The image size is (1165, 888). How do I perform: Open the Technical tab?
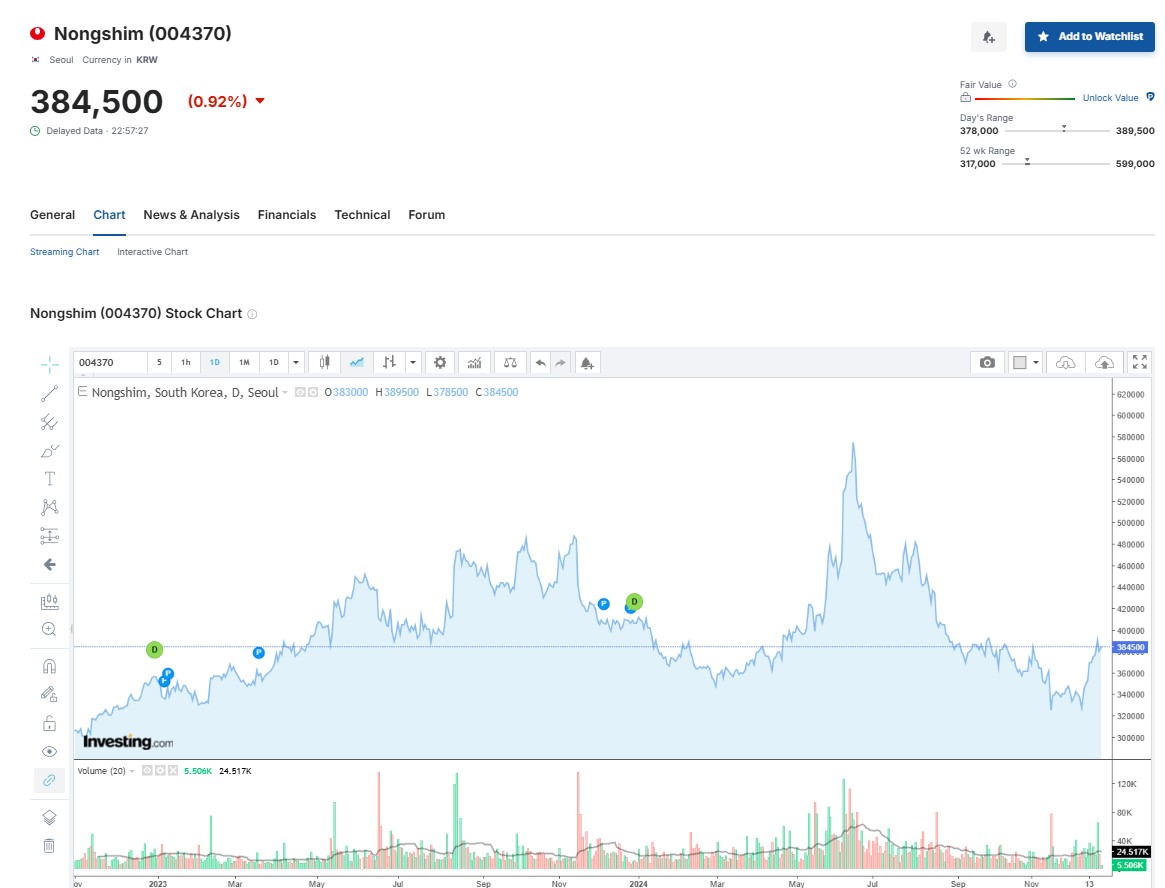click(x=362, y=215)
